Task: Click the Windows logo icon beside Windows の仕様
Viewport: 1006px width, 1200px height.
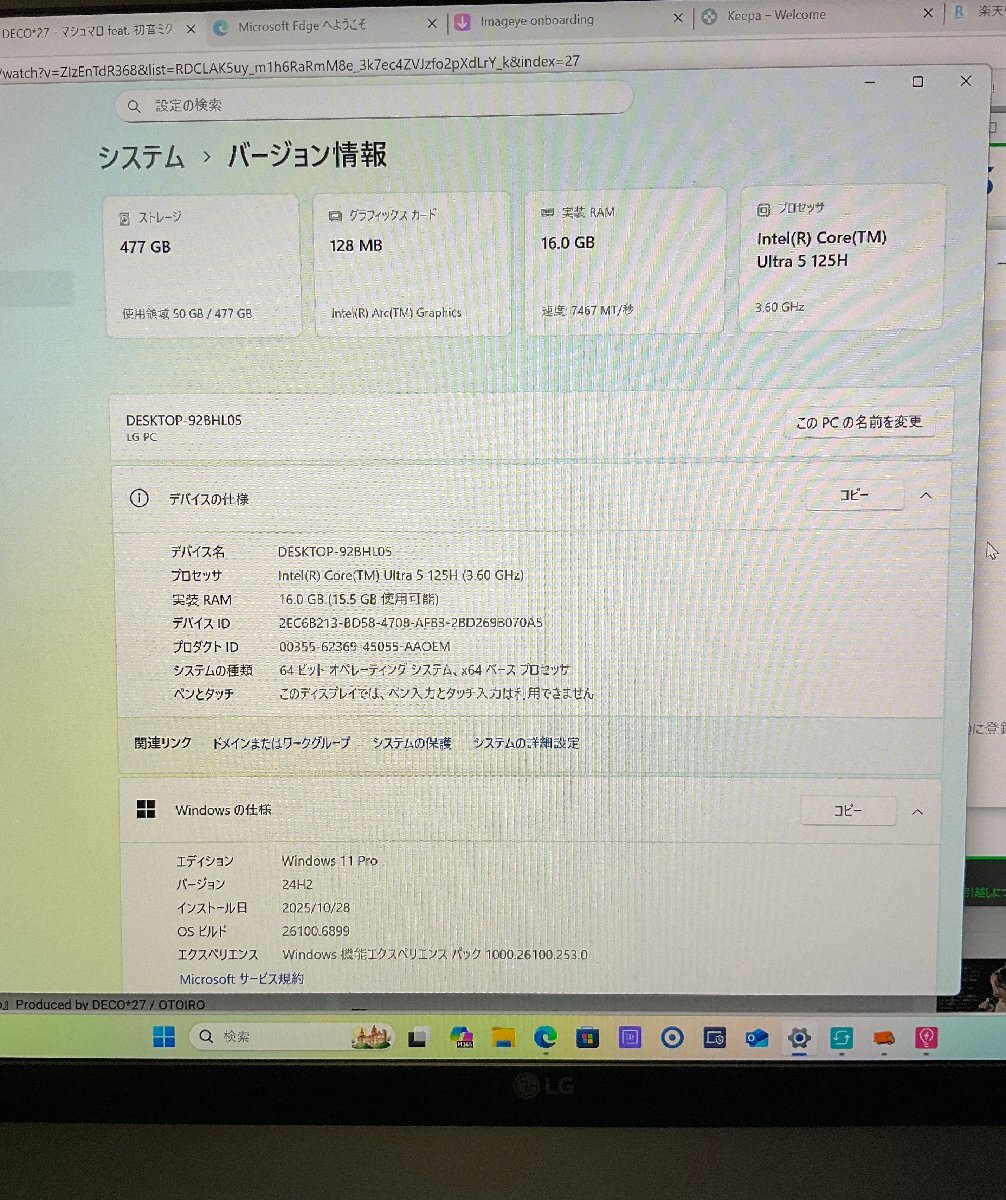Action: 144,808
